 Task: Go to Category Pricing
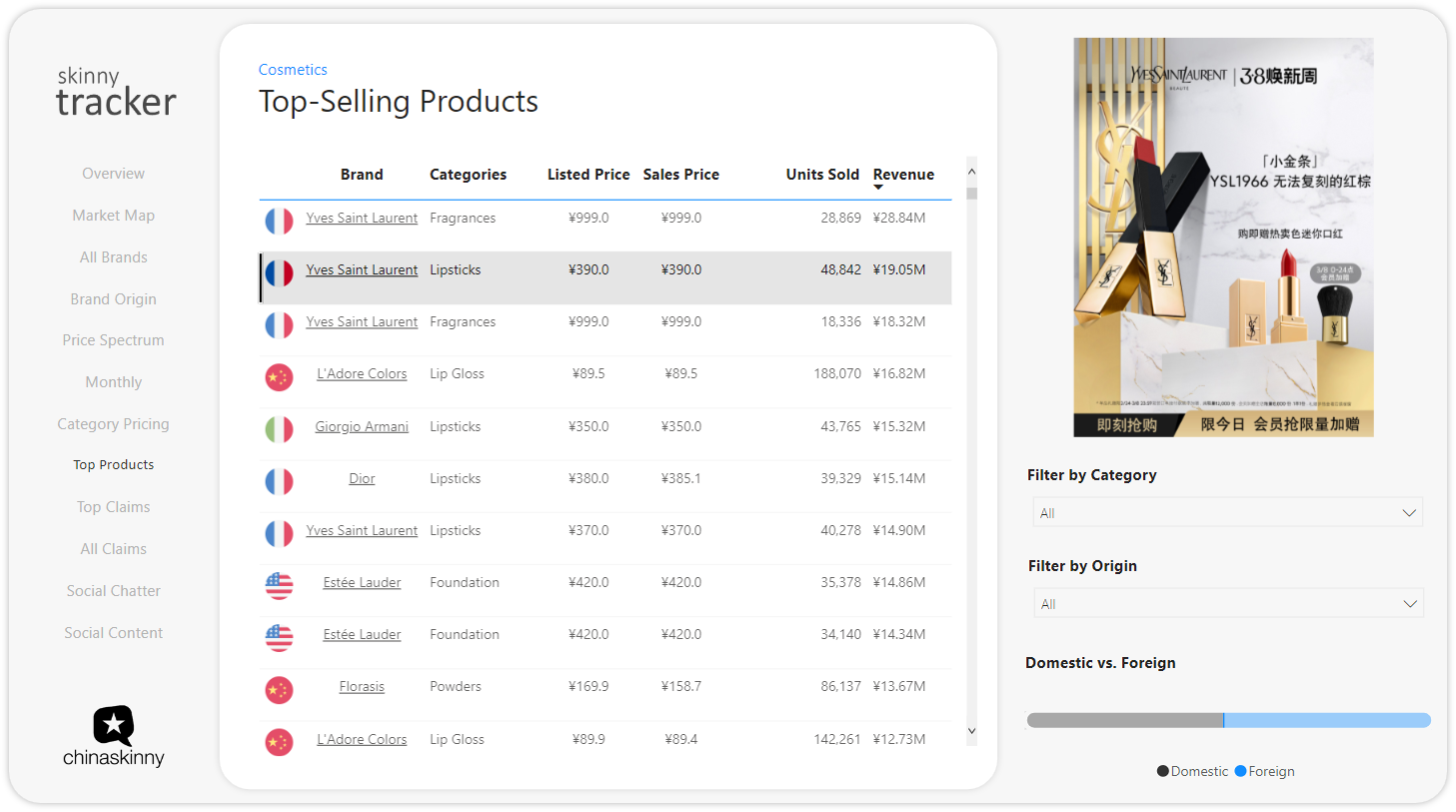tap(113, 424)
